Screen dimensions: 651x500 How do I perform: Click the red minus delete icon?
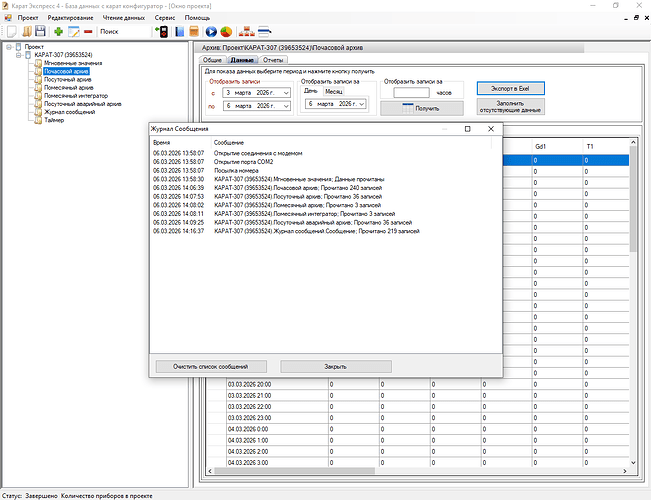coord(88,32)
